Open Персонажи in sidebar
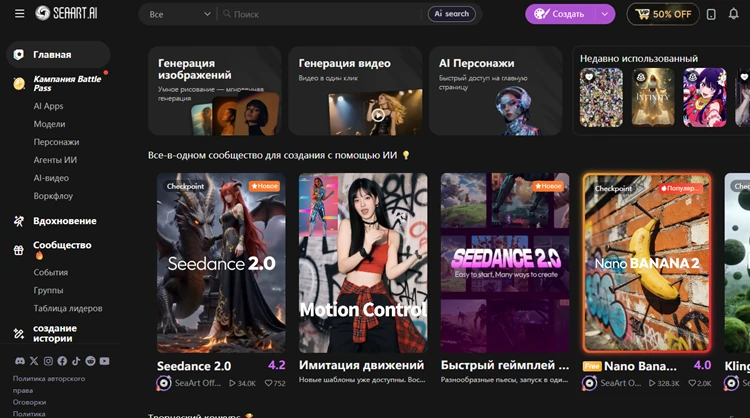This screenshot has width=750, height=418. click(56, 142)
